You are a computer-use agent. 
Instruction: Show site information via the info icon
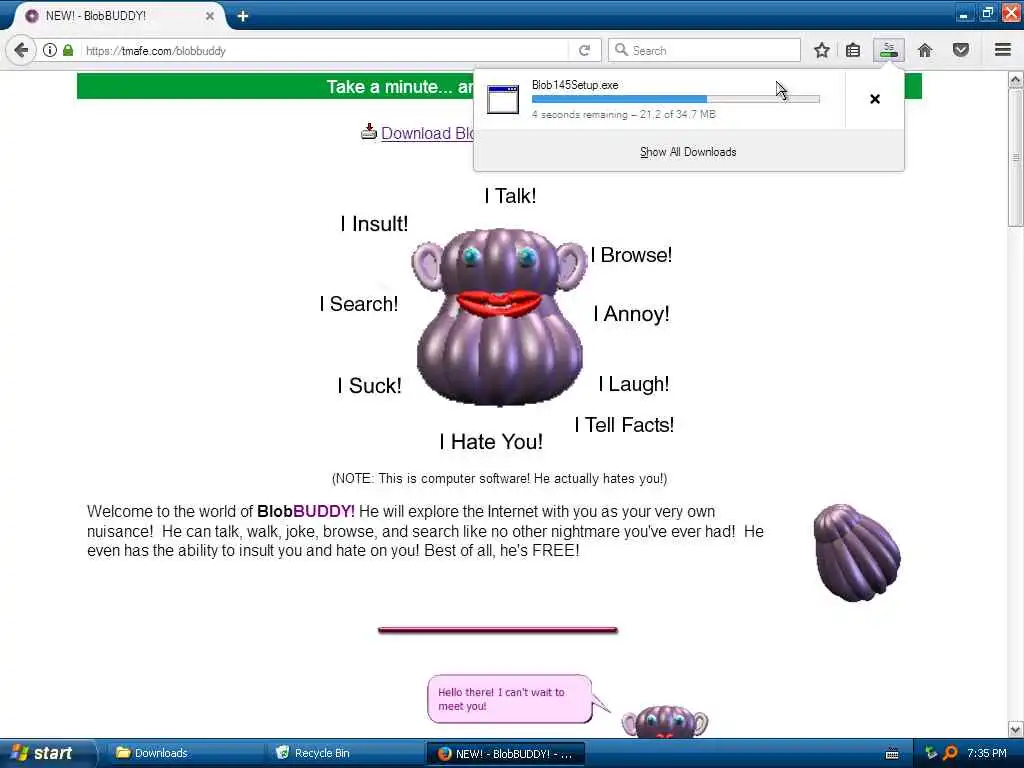(50, 50)
